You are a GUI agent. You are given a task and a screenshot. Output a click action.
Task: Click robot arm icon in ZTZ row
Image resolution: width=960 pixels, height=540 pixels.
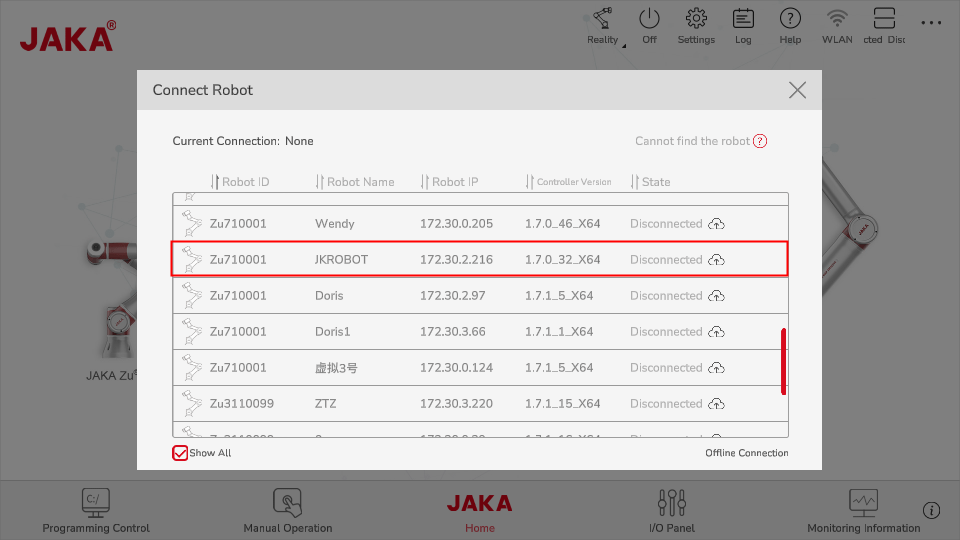tap(191, 403)
